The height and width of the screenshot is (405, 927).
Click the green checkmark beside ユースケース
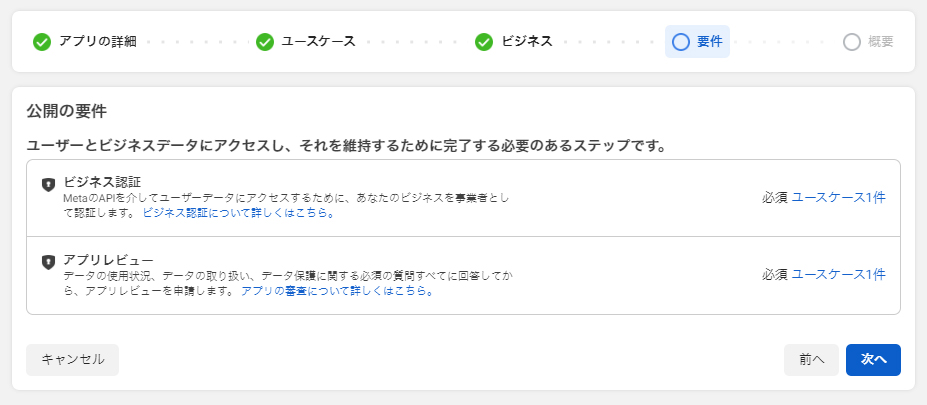(x=265, y=42)
